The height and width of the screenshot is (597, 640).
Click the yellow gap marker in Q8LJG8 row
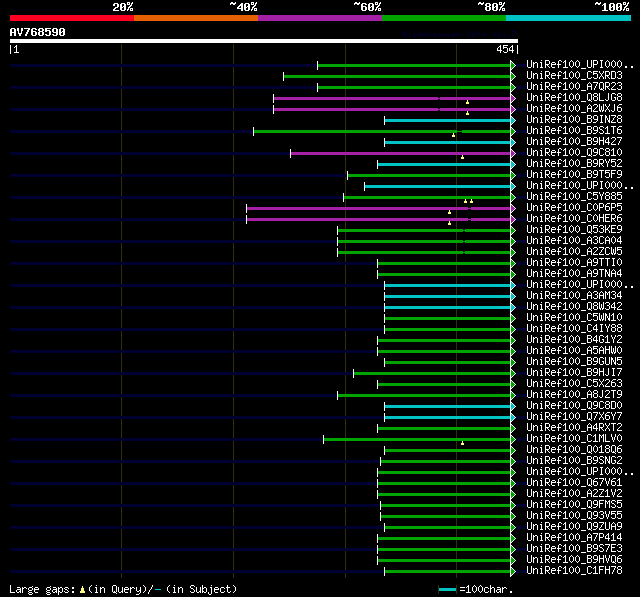[467, 102]
